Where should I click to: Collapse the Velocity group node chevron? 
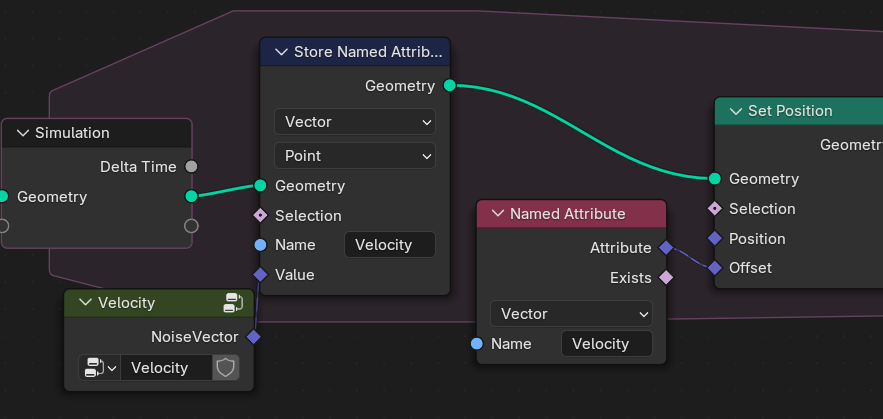tap(85, 303)
